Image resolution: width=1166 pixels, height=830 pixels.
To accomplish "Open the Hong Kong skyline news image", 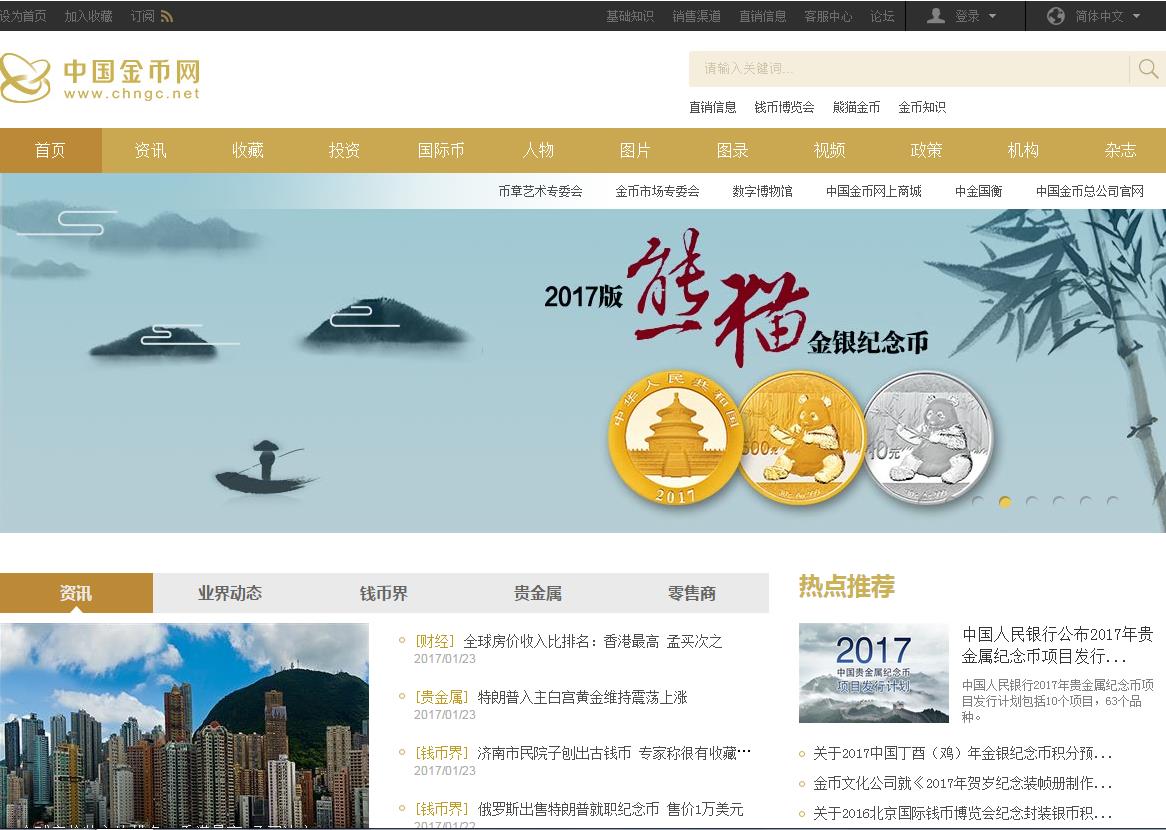I will tap(184, 725).
